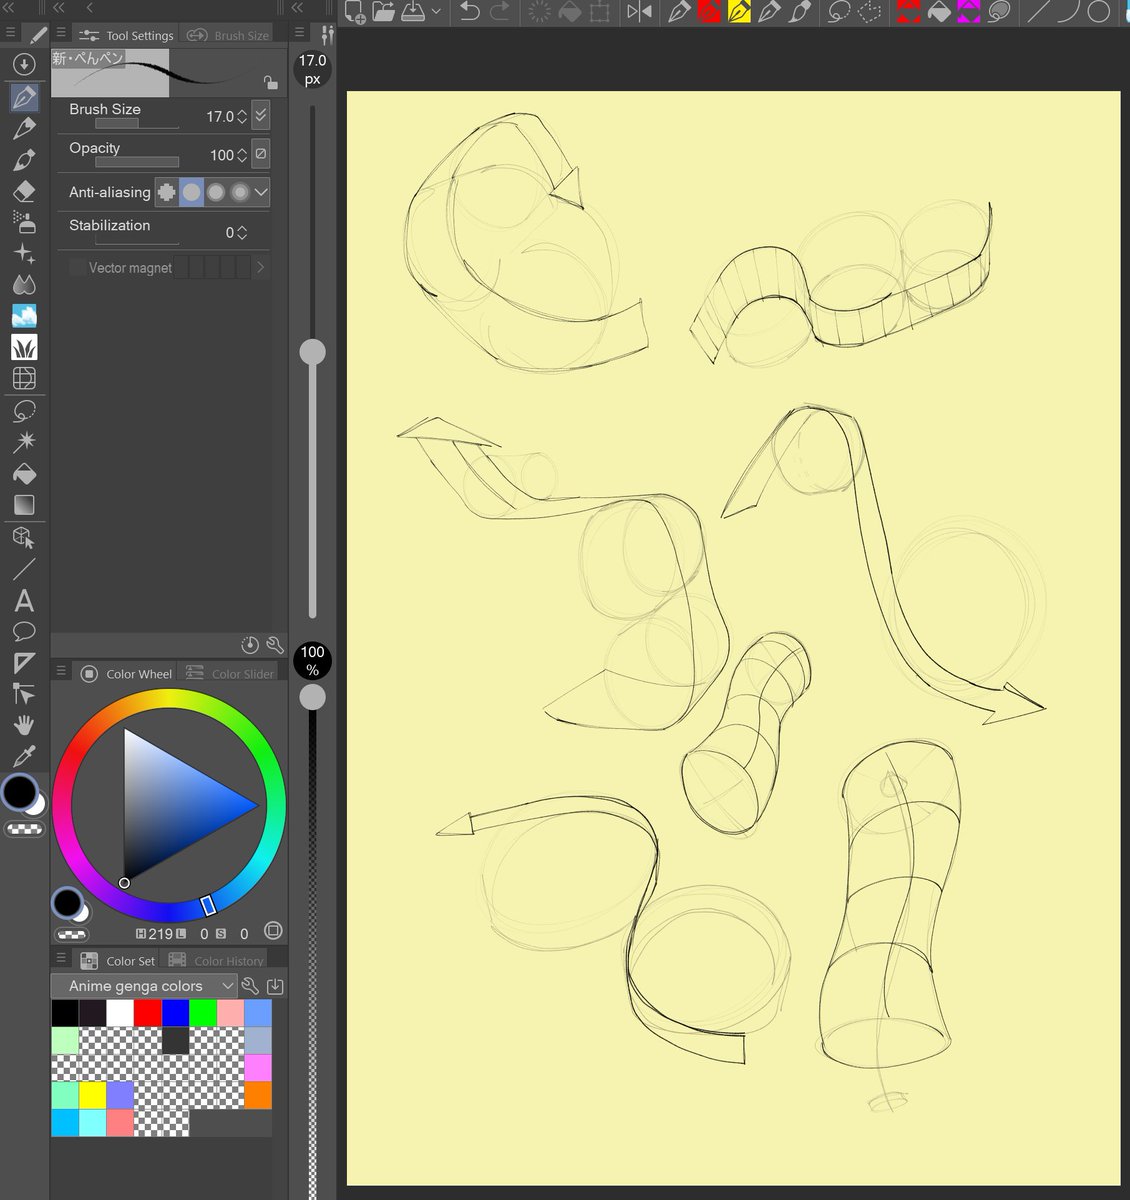Expand the save dropdown arrow in command bar
1130x1200 pixels.
436,12
